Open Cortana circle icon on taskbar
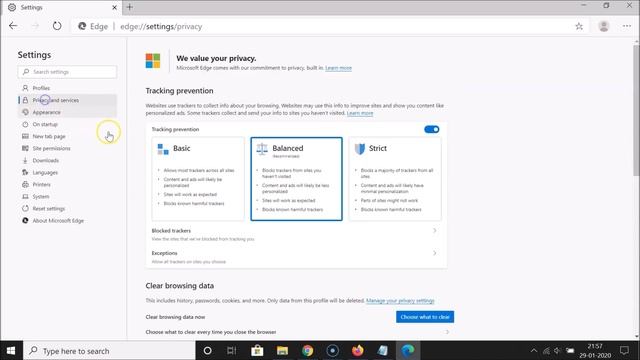This screenshot has height=360, width=640. tap(207, 351)
